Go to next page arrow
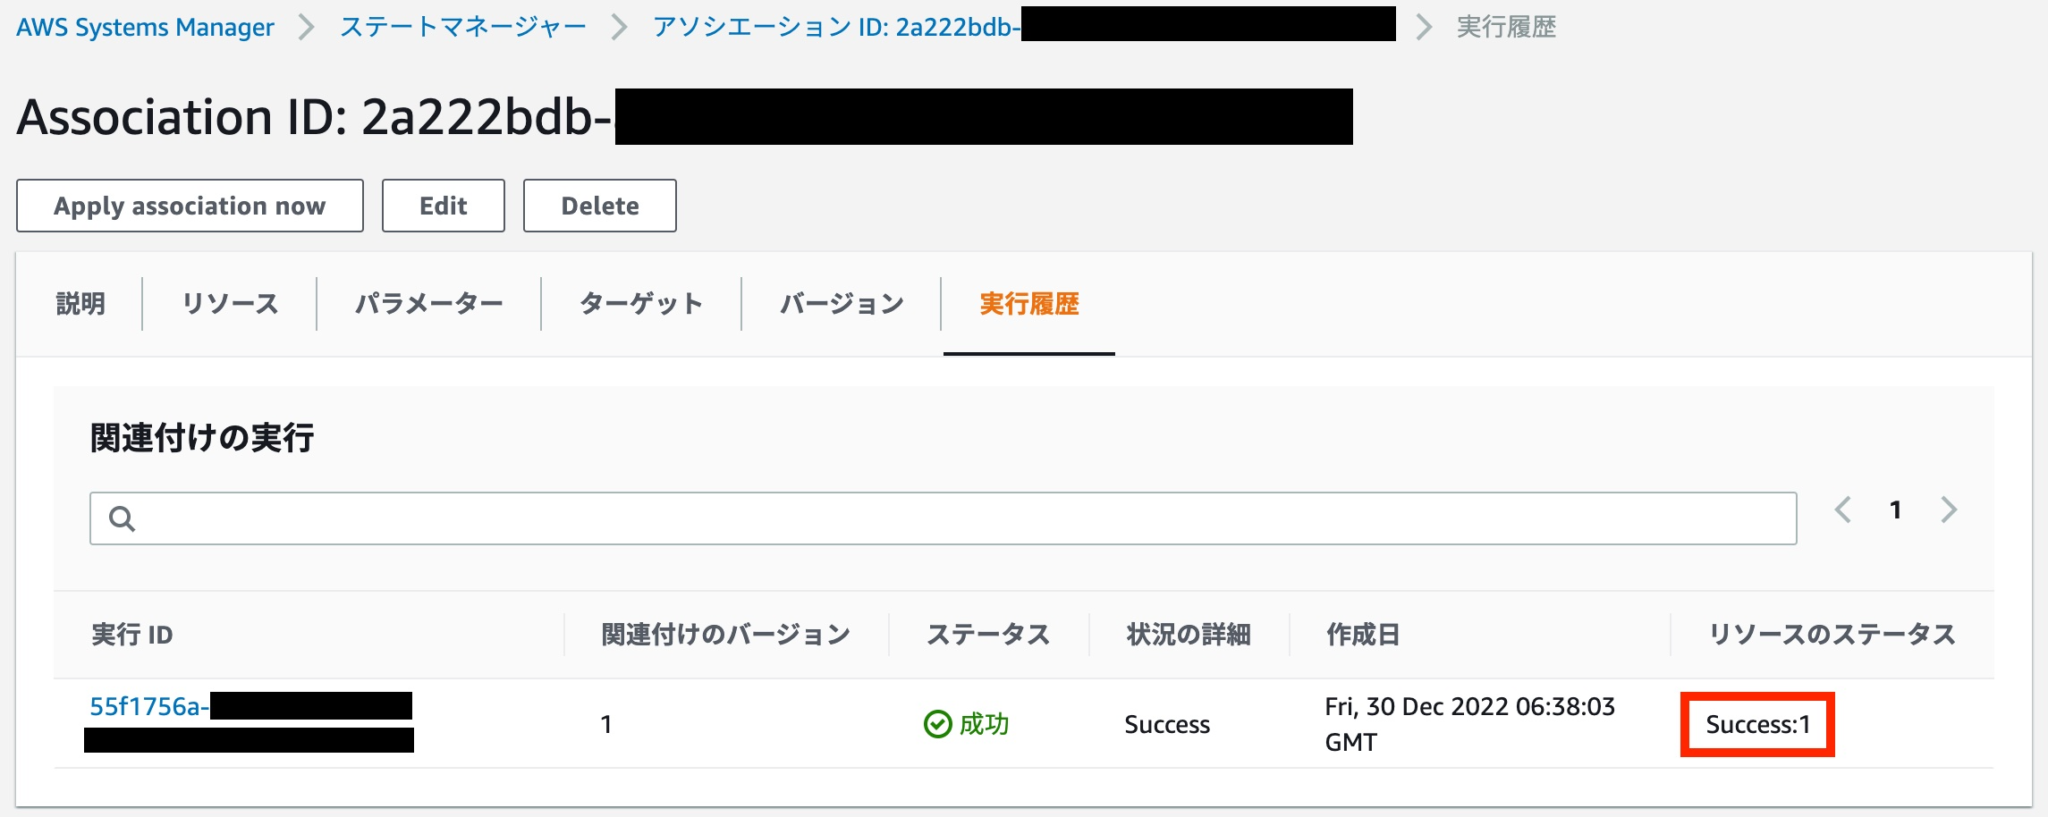 point(1948,510)
